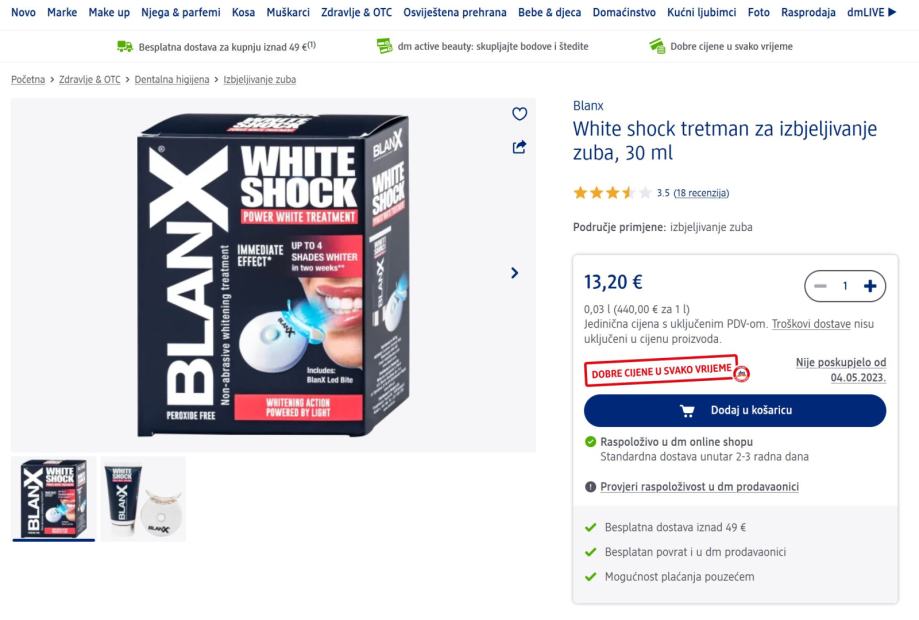Decrease quantity with the minus button
919x620 pixels.
(820, 286)
